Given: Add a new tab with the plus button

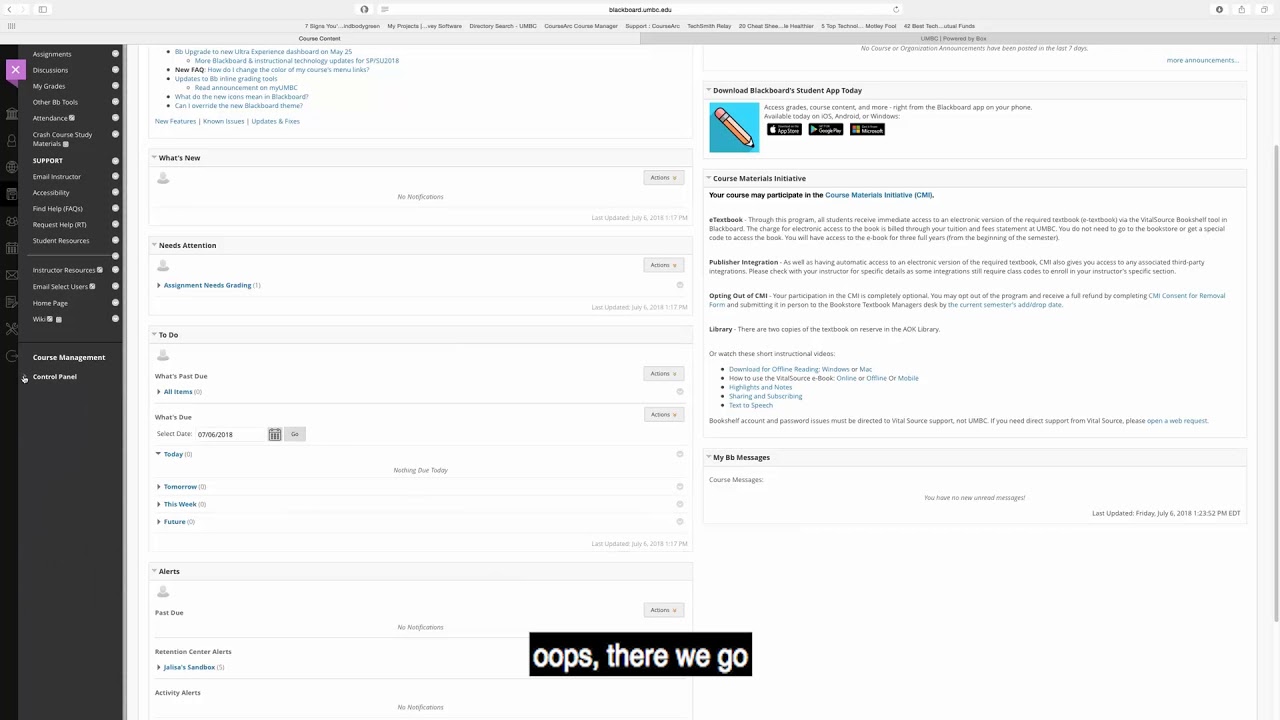Looking at the screenshot, I should [1274, 39].
